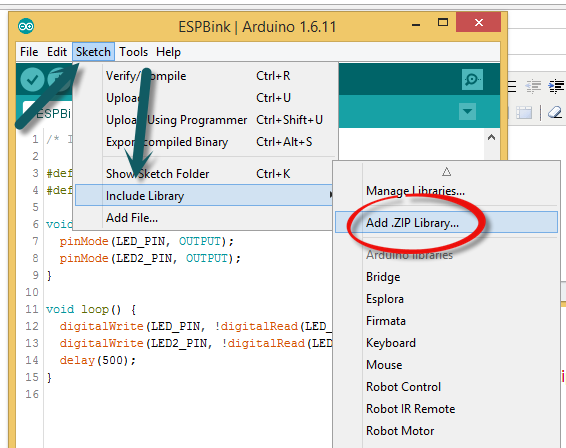Click the editor scrollbar up arrow
Viewport: 566px width, 448px height.
pyautogui.click(x=491, y=138)
